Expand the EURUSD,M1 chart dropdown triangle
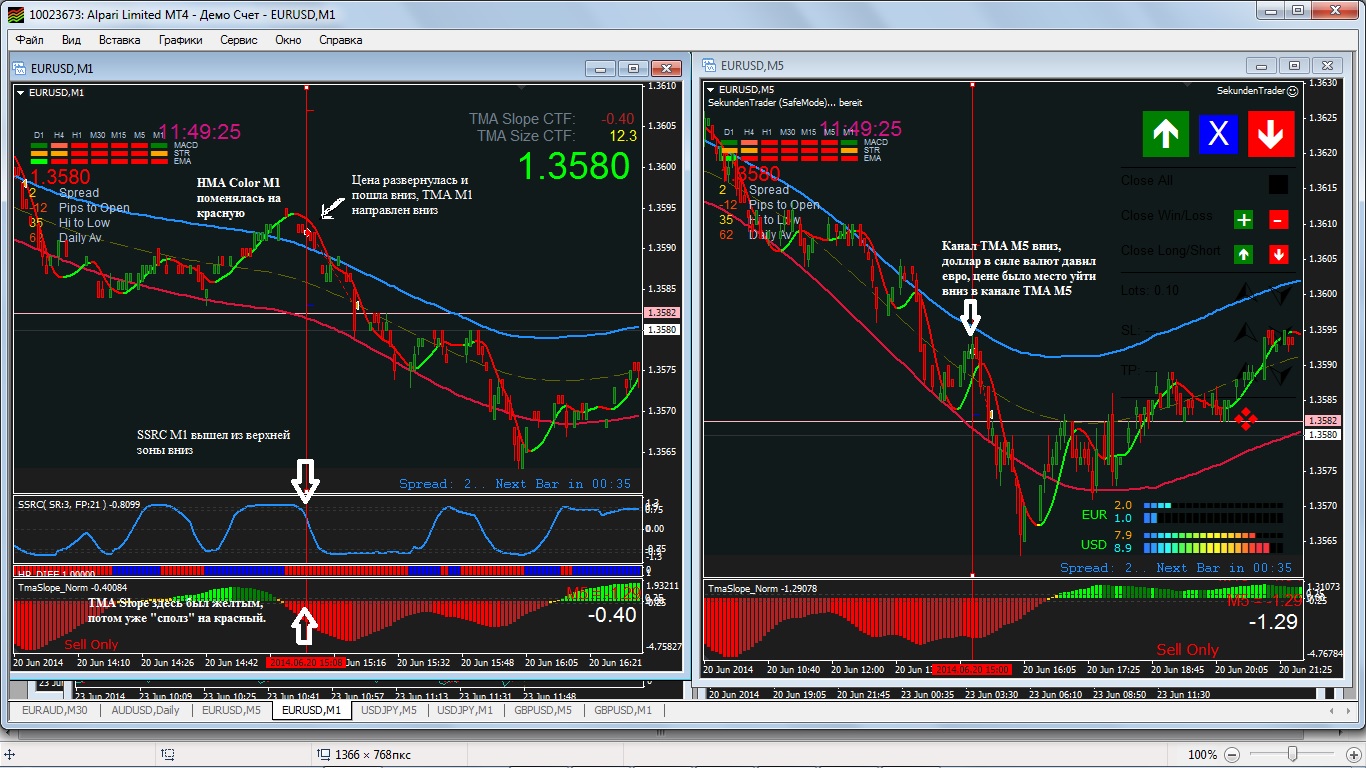This screenshot has height=768, width=1366. coord(21,92)
